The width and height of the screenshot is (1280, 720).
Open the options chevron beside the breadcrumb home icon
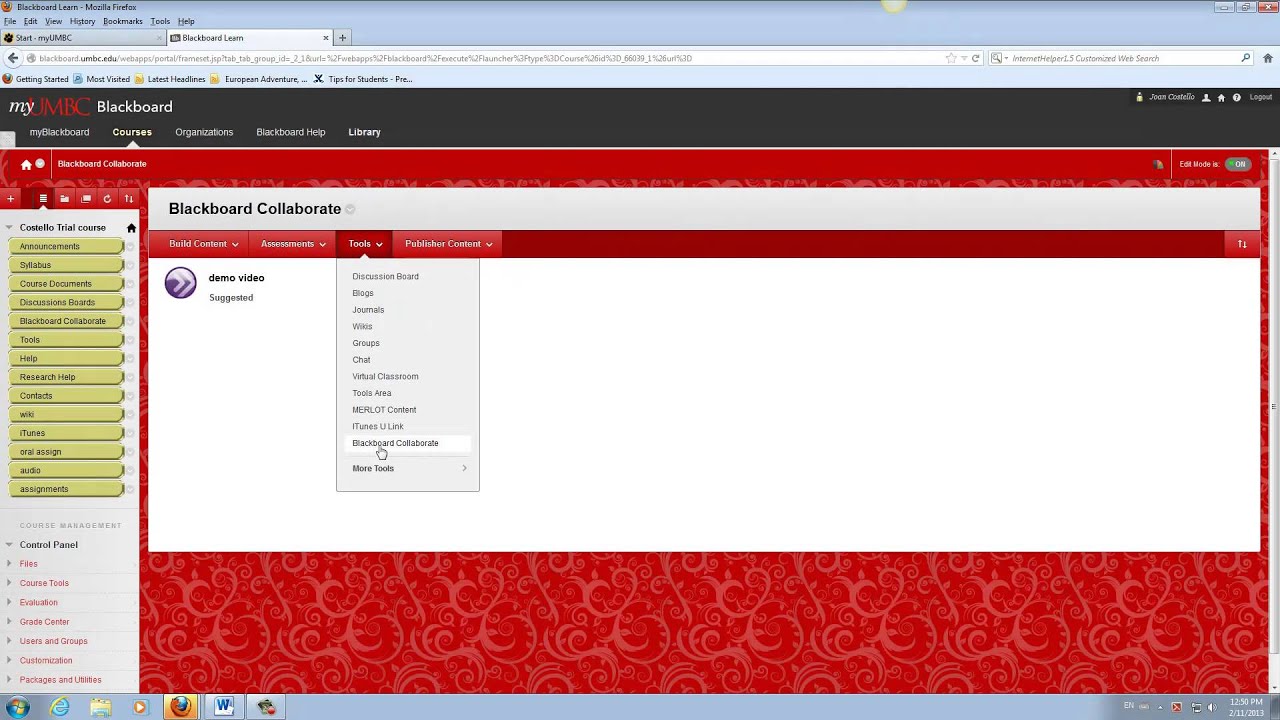pyautogui.click(x=40, y=164)
